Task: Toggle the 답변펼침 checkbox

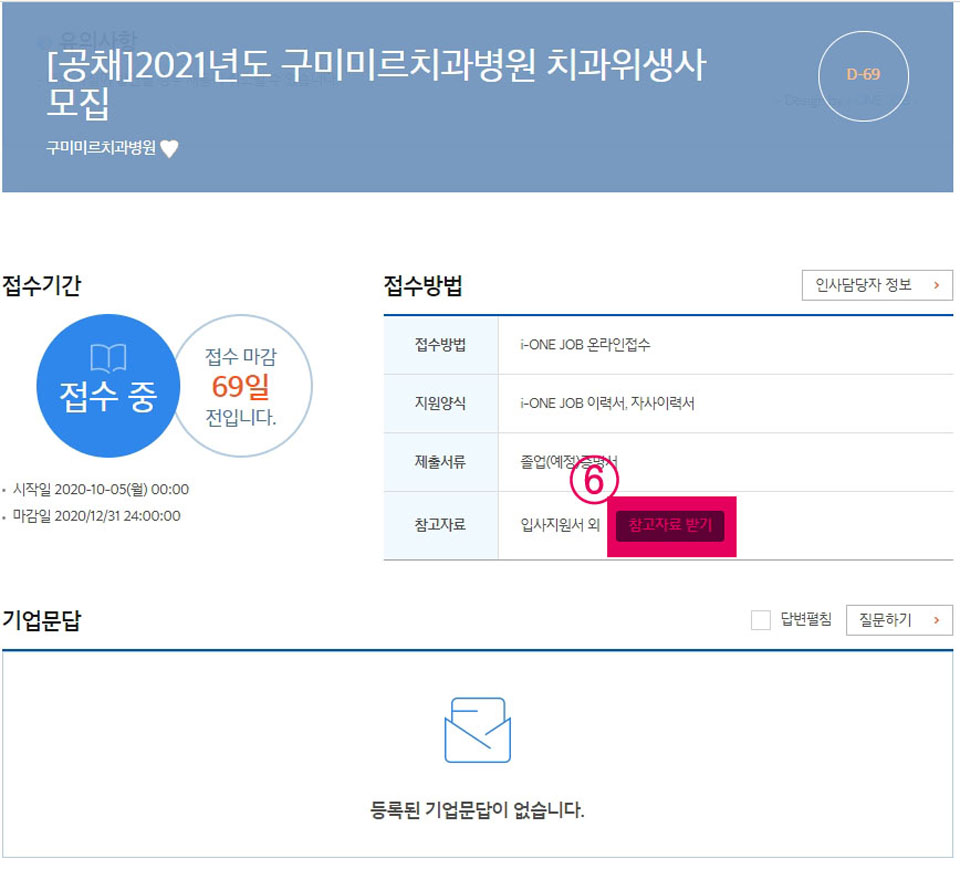Action: click(760, 621)
